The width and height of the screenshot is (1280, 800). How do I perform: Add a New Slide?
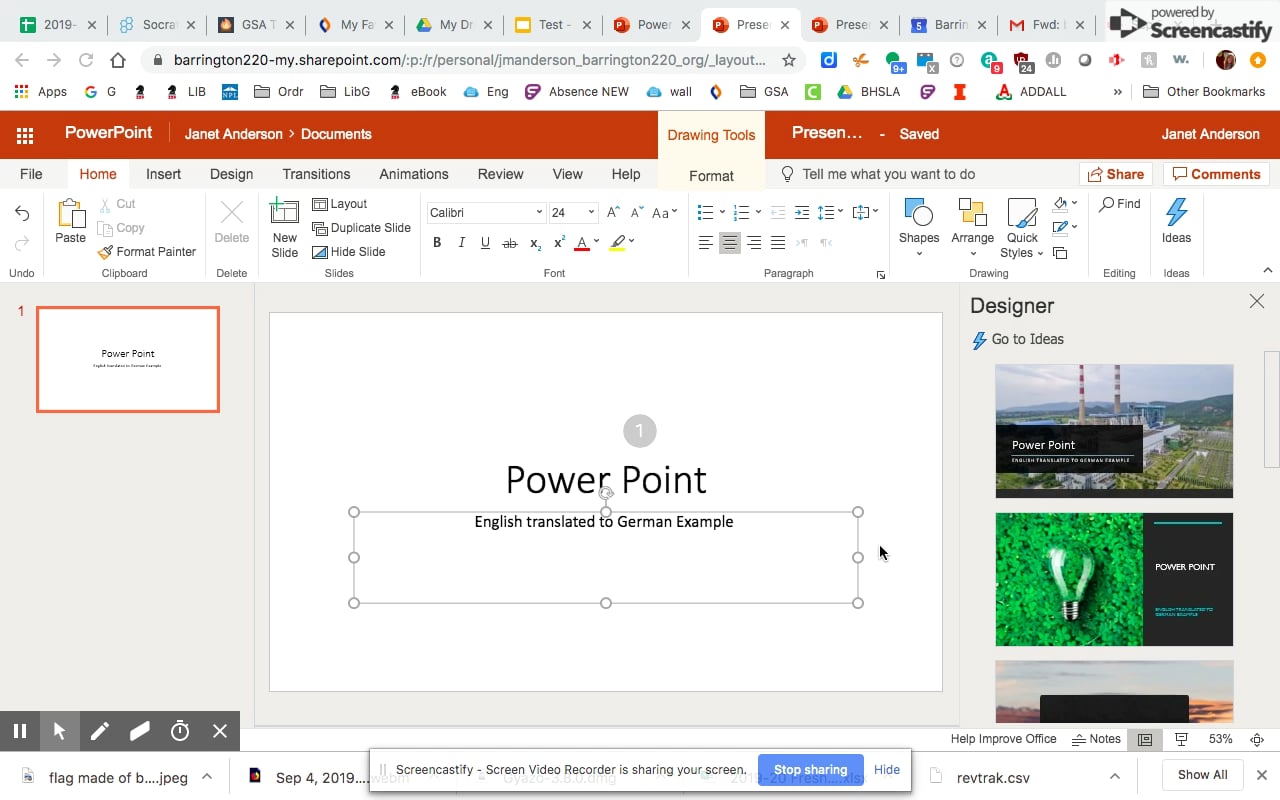[x=284, y=229]
